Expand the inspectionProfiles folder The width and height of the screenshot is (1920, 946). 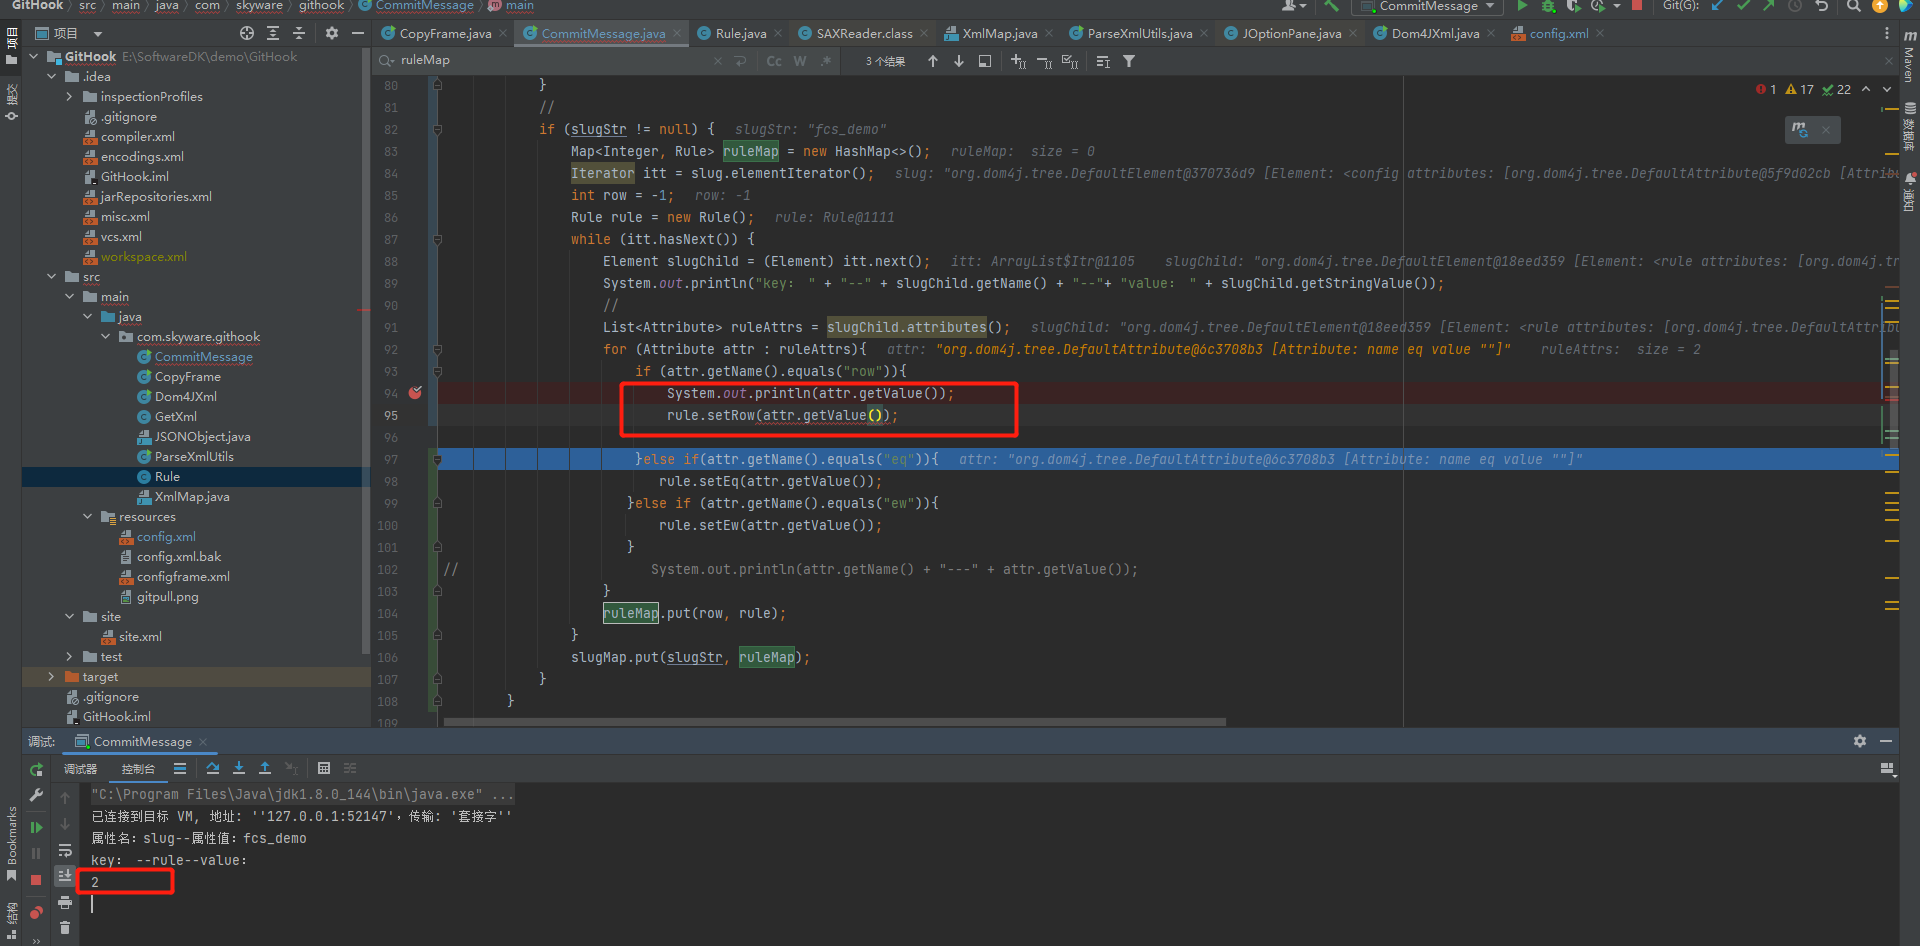[69, 97]
